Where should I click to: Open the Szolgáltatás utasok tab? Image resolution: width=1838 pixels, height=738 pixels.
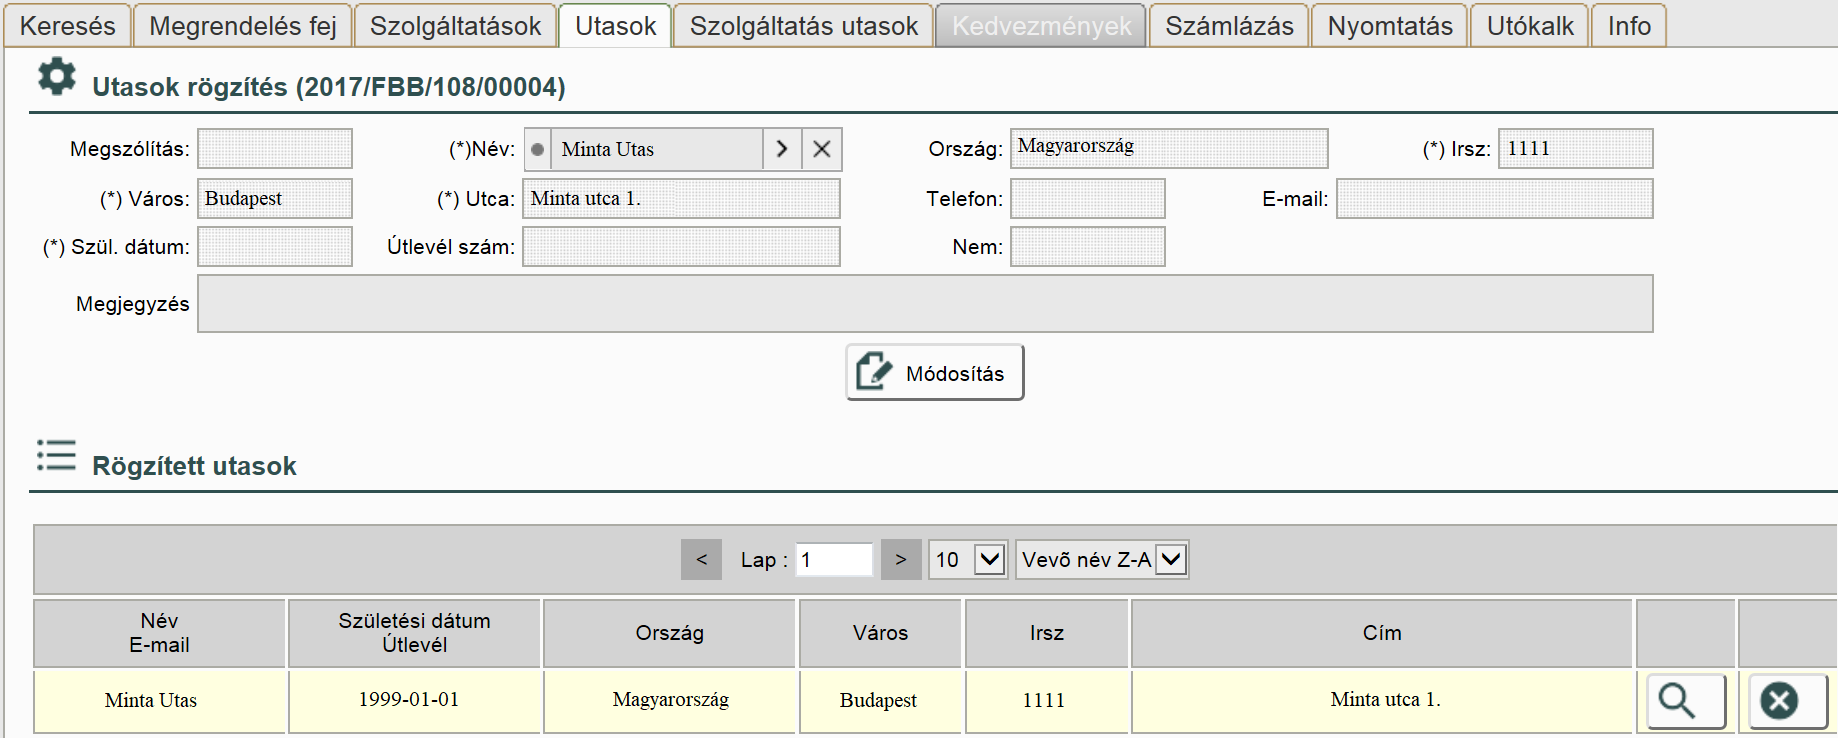(x=803, y=26)
